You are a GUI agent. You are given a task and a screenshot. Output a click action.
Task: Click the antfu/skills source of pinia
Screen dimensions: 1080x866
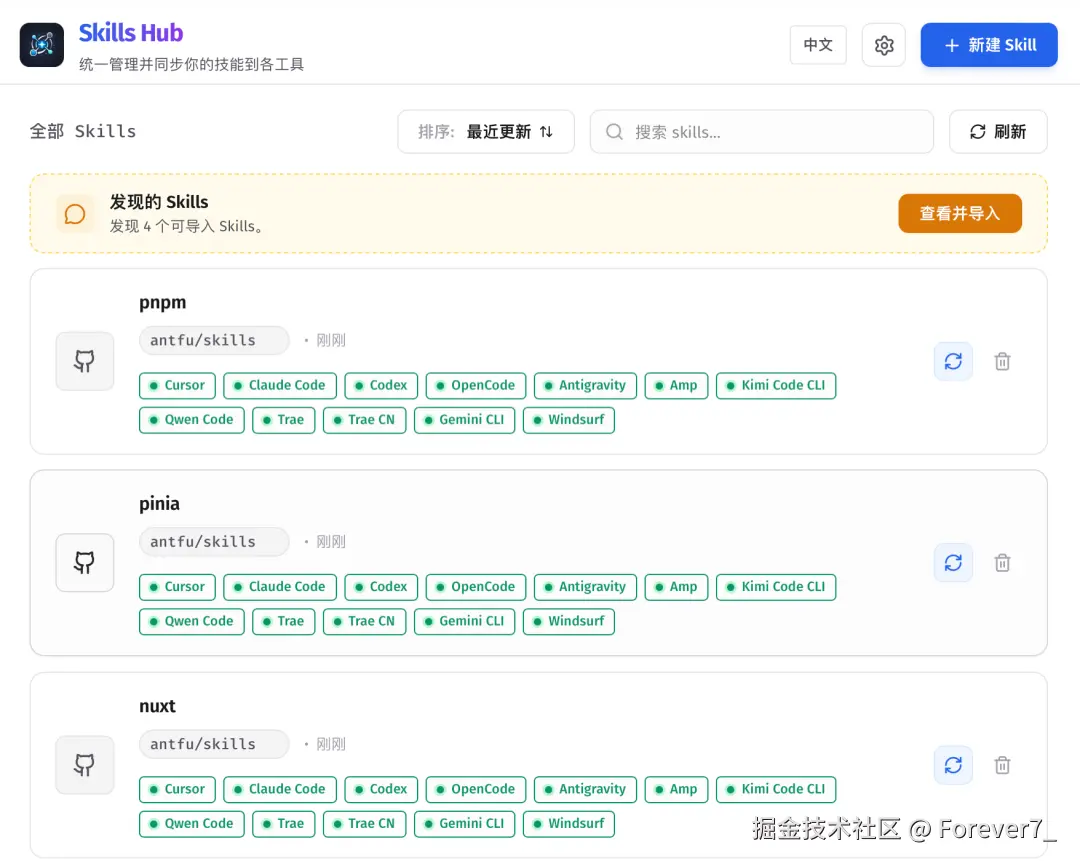pyautogui.click(x=214, y=542)
